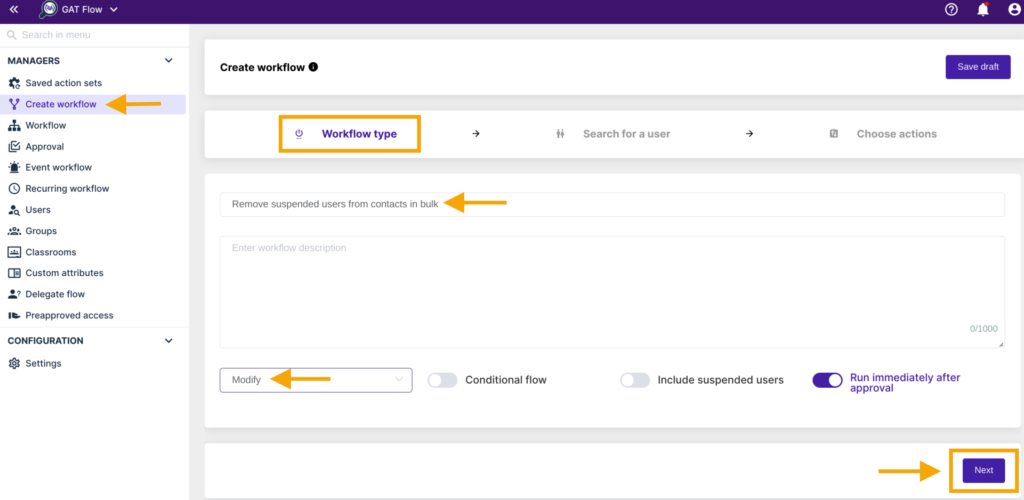1024x500 pixels.
Task: Turn on Include suspended users toggle
Action: coord(634,380)
